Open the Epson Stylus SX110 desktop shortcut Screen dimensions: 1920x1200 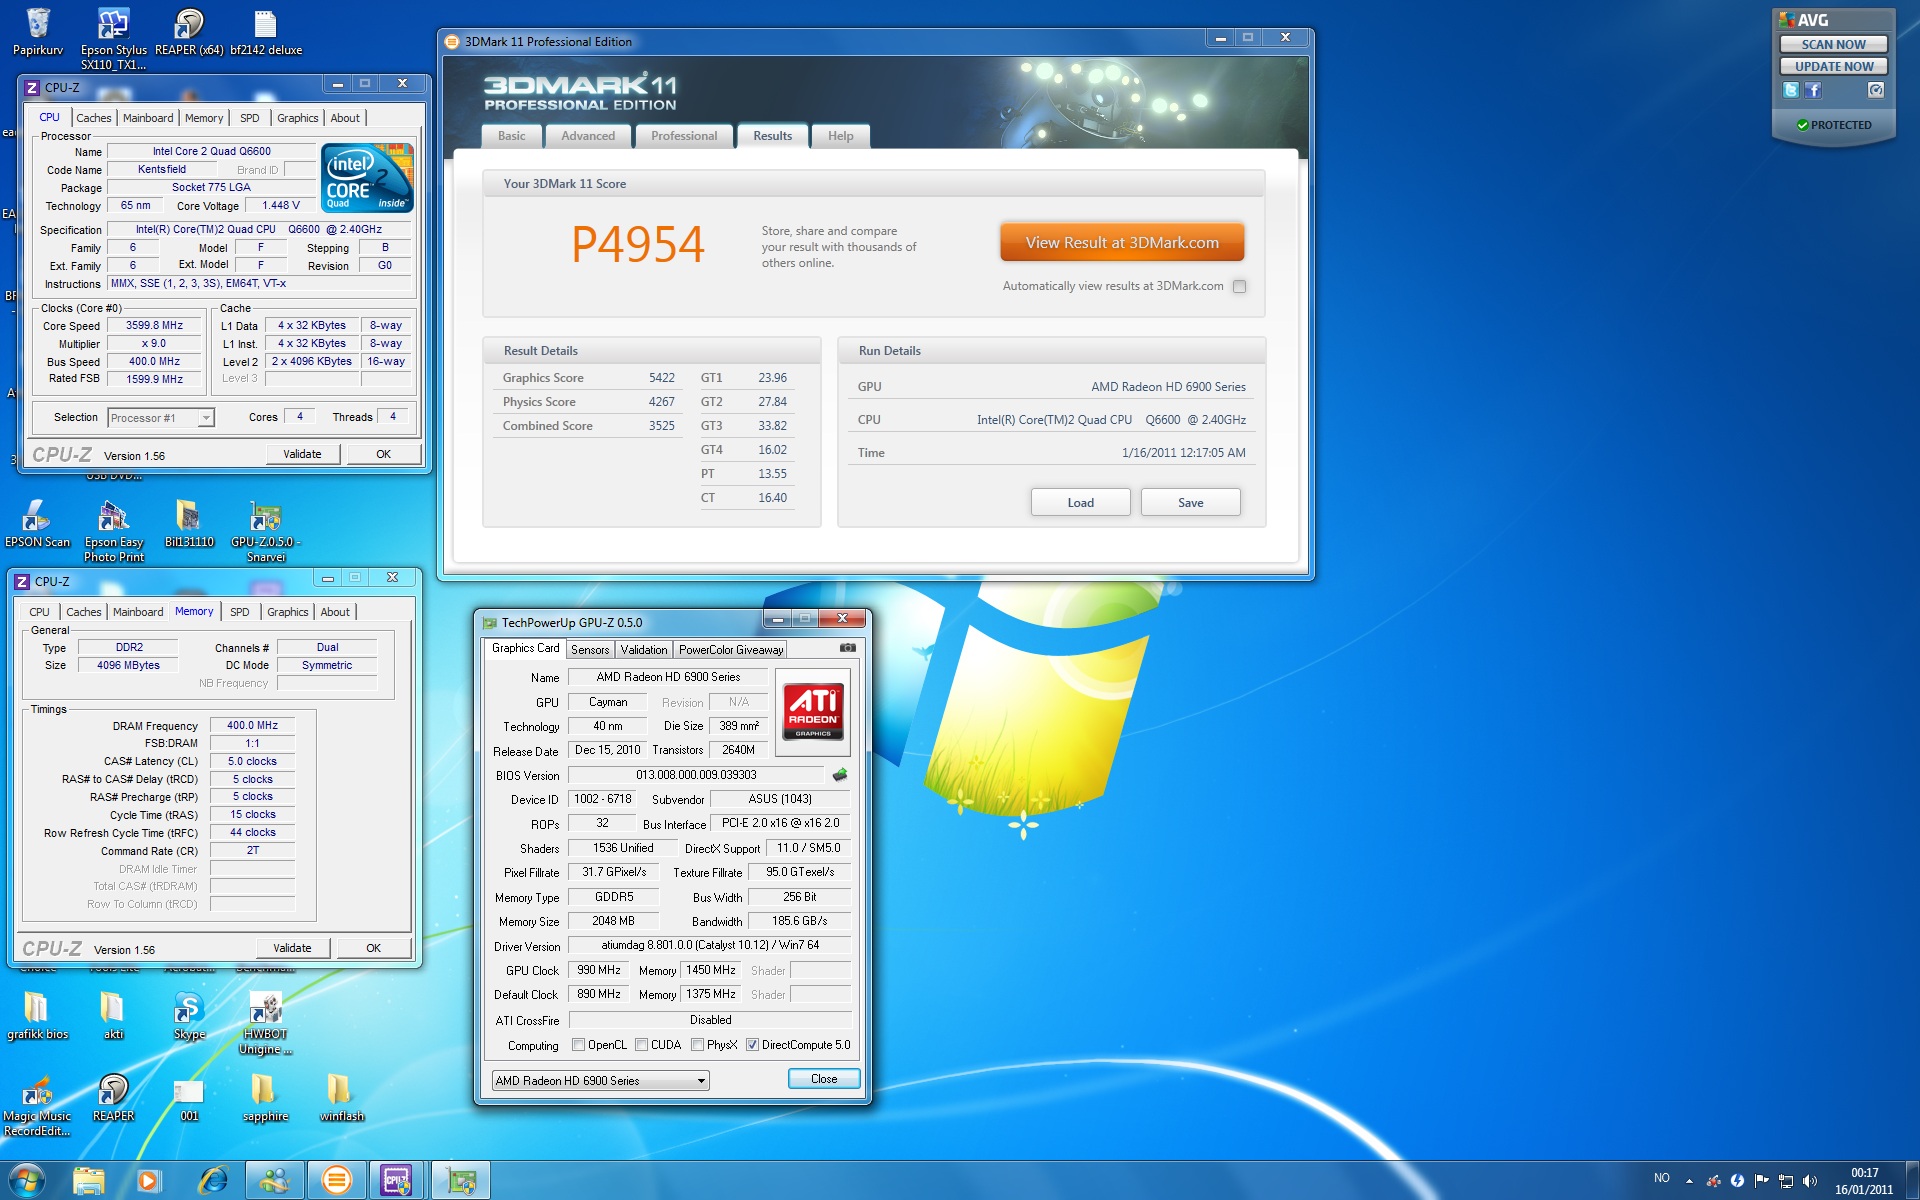coord(113,38)
